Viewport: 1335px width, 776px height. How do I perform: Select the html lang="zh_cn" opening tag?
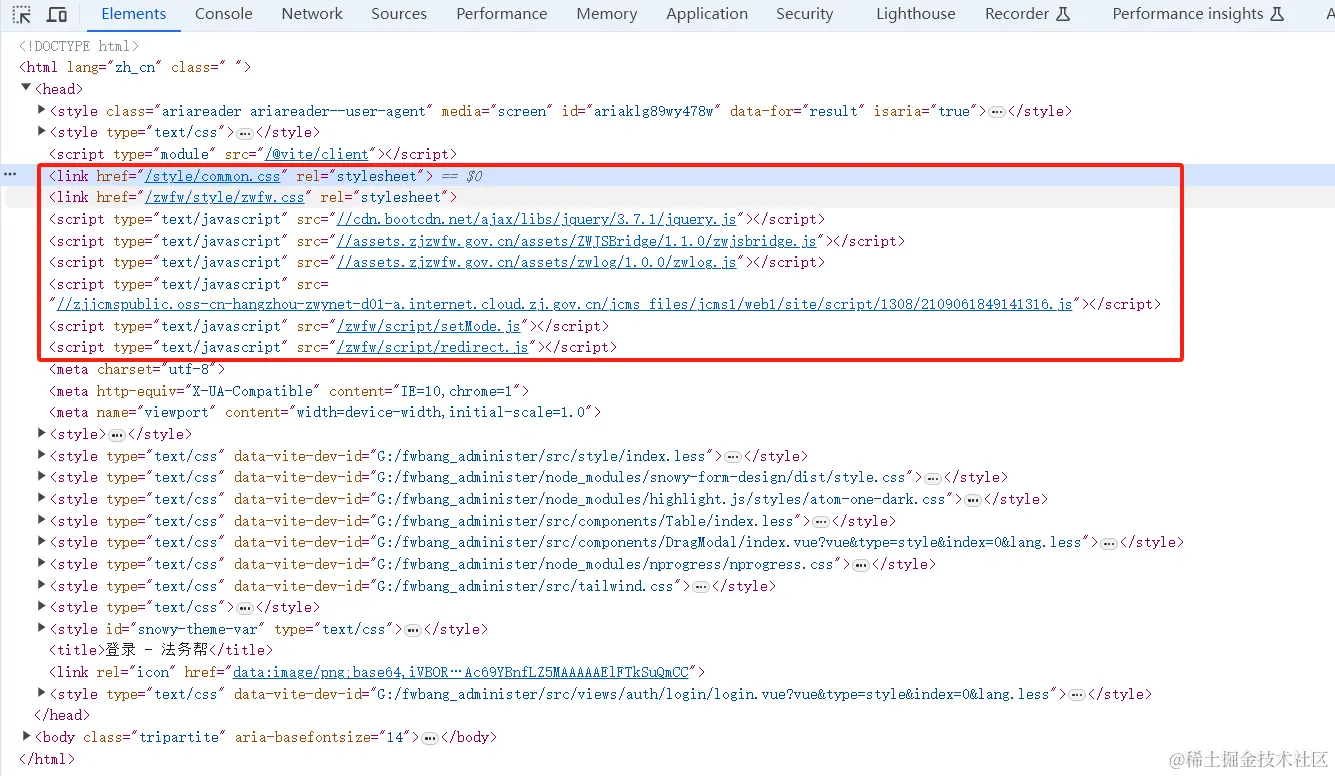coord(135,68)
